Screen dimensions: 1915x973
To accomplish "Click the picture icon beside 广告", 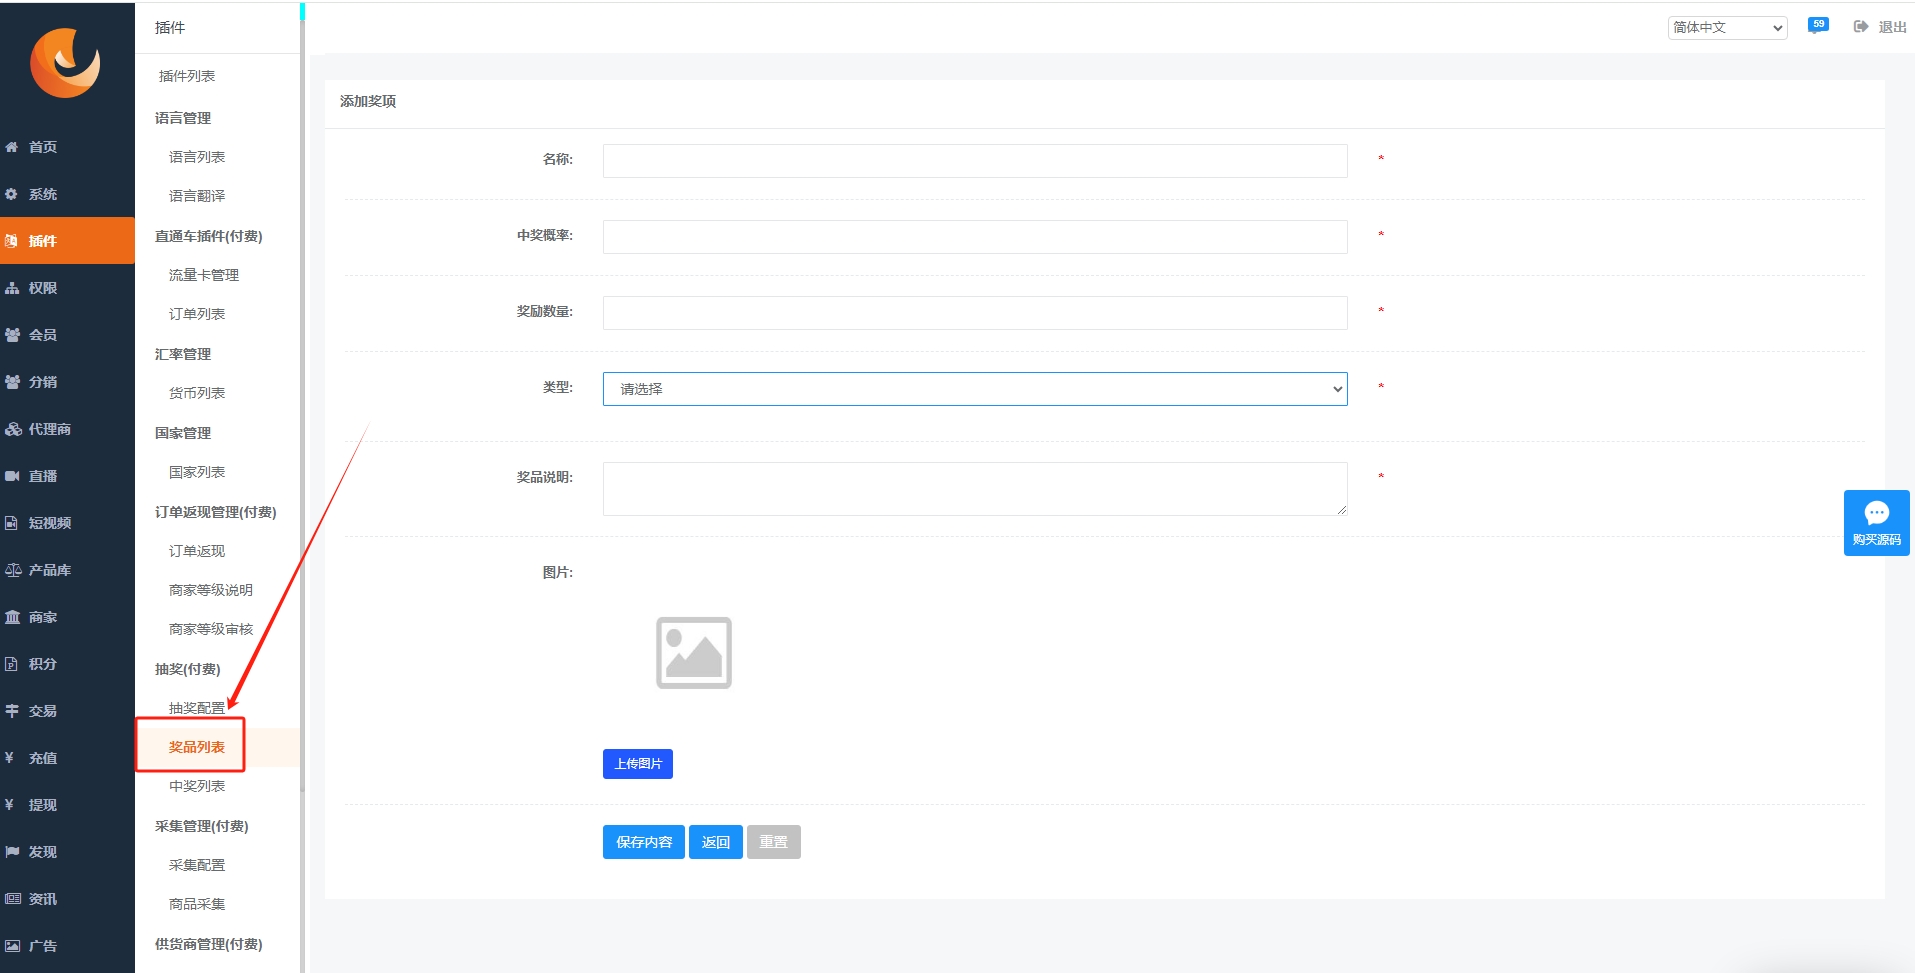I will [x=12, y=946].
